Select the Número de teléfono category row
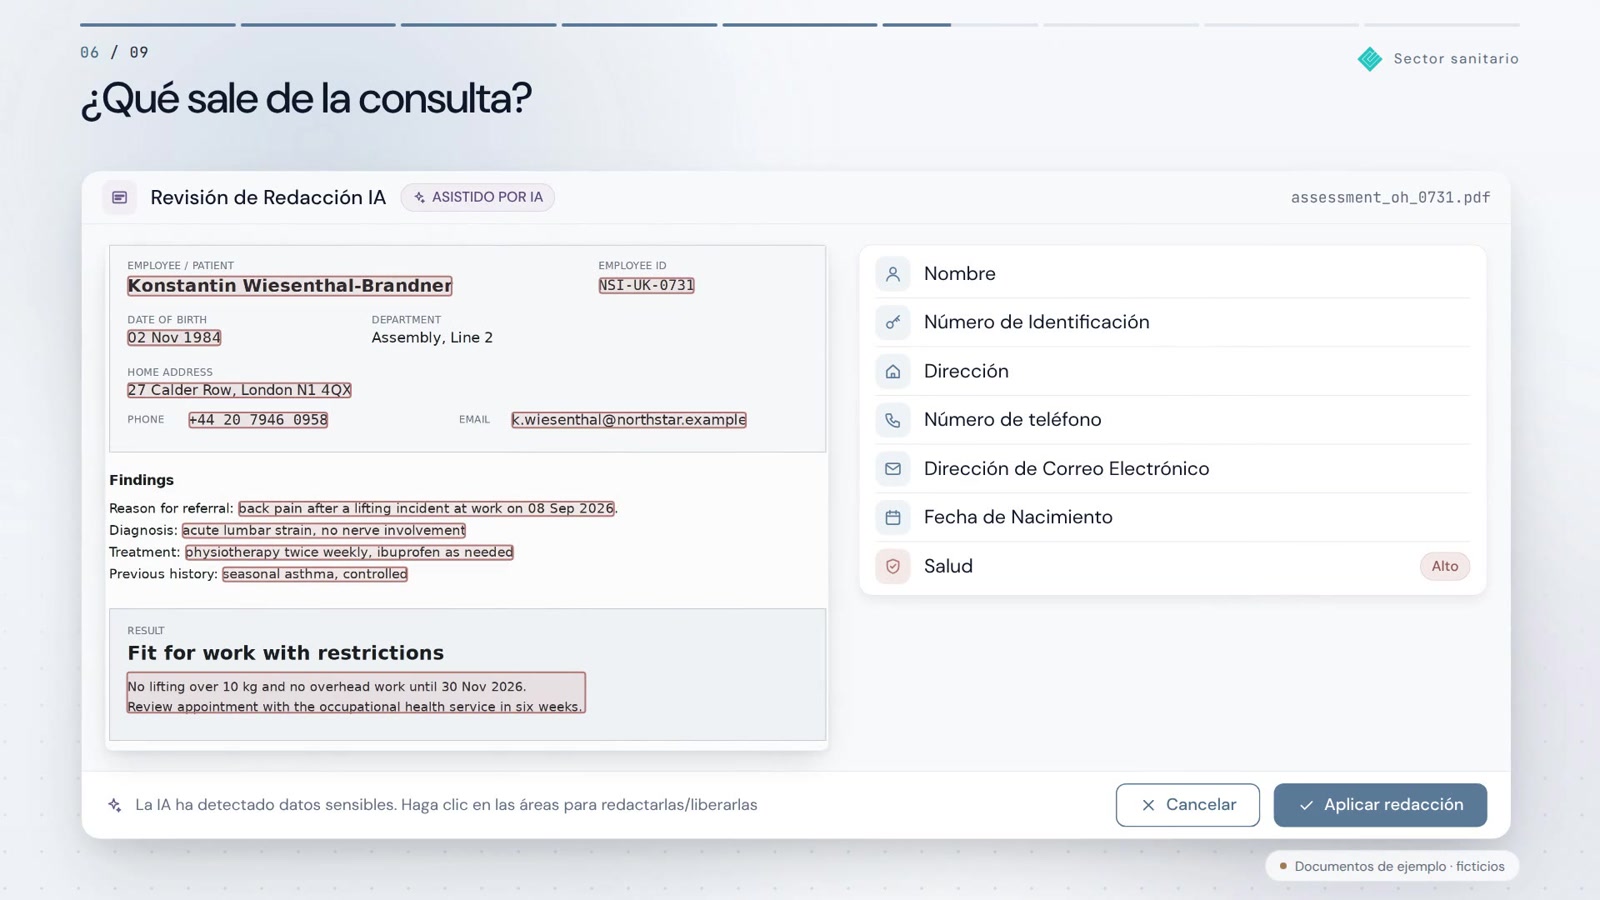1600x900 pixels. (x=1173, y=420)
